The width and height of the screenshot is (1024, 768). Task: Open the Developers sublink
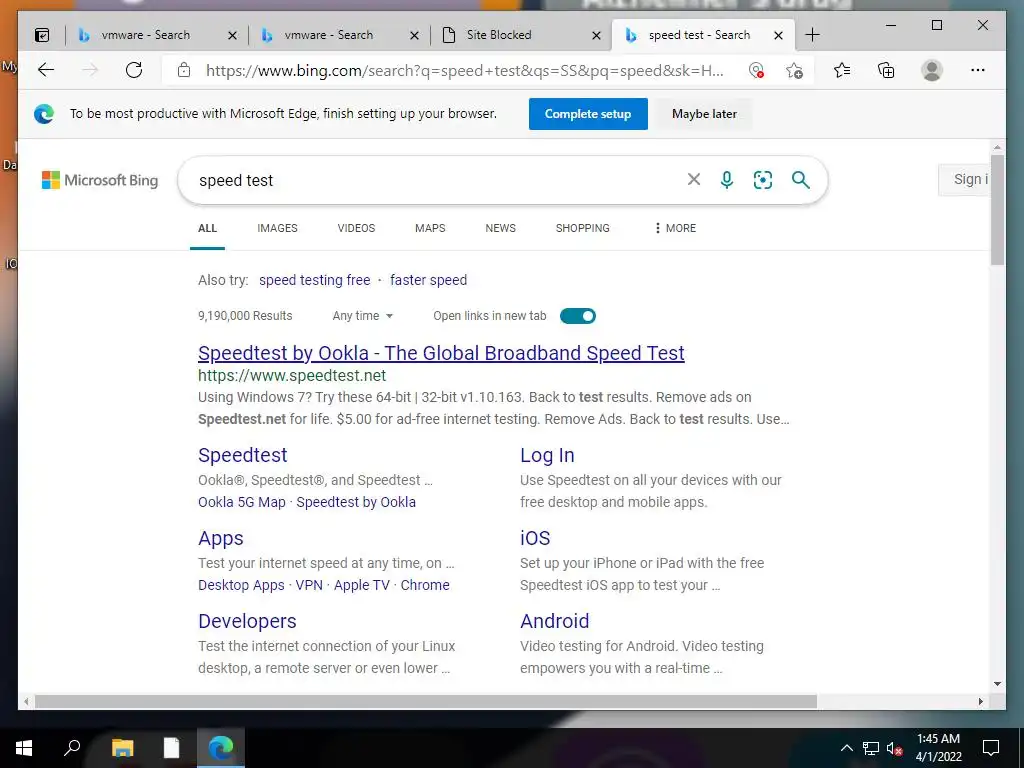248,621
